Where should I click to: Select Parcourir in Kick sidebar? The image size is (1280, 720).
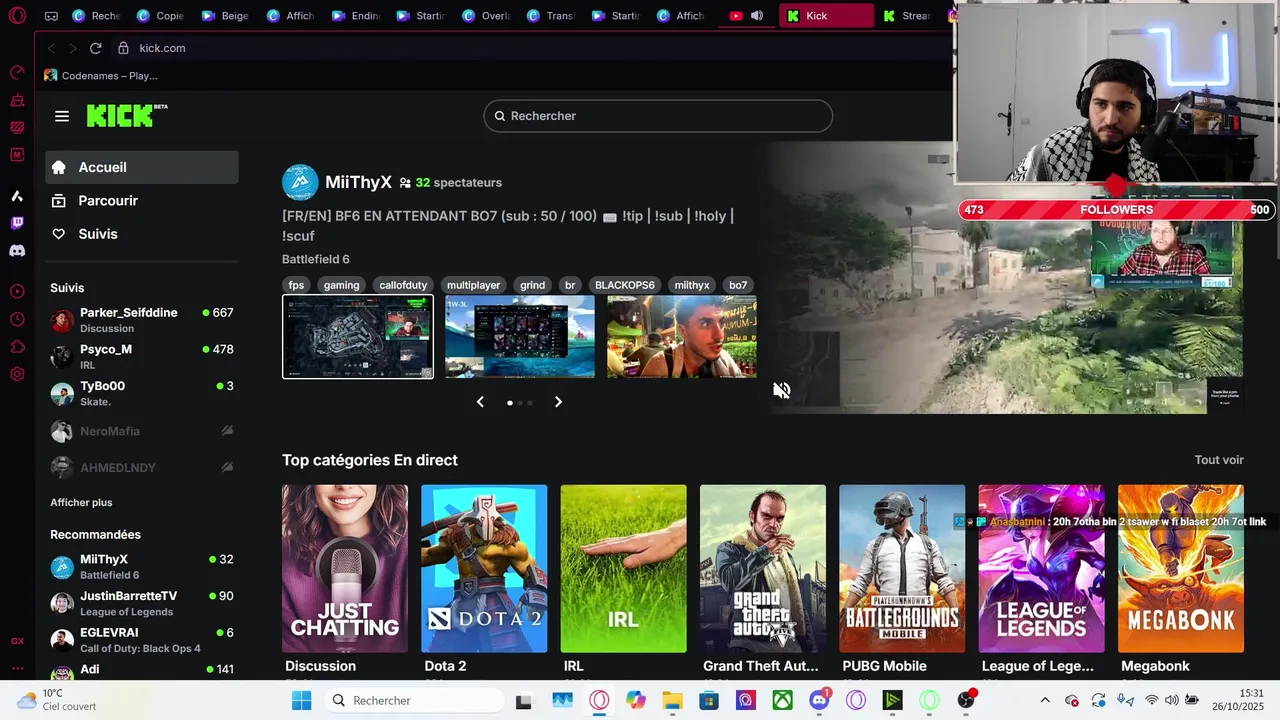pos(142,200)
